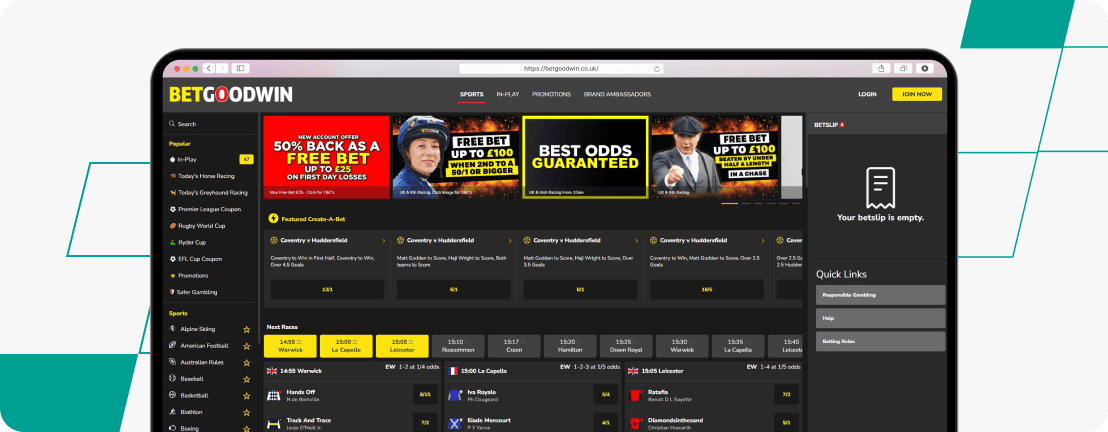1108x432 pixels.
Task: Favourite American Football with its star
Action: 247,346
